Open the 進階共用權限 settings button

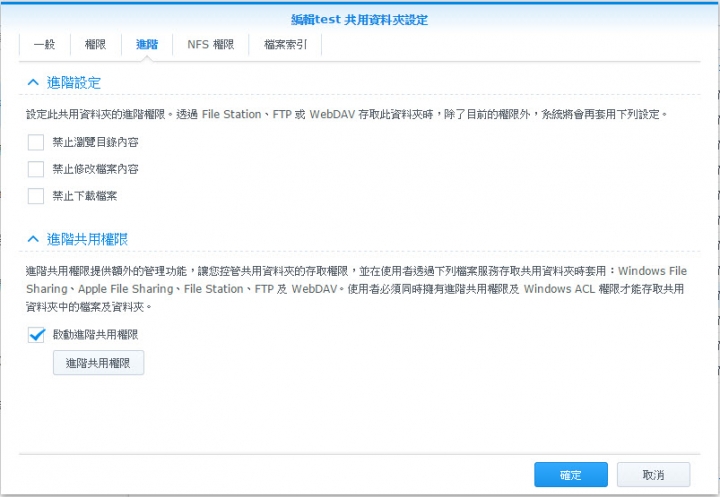click(98, 363)
